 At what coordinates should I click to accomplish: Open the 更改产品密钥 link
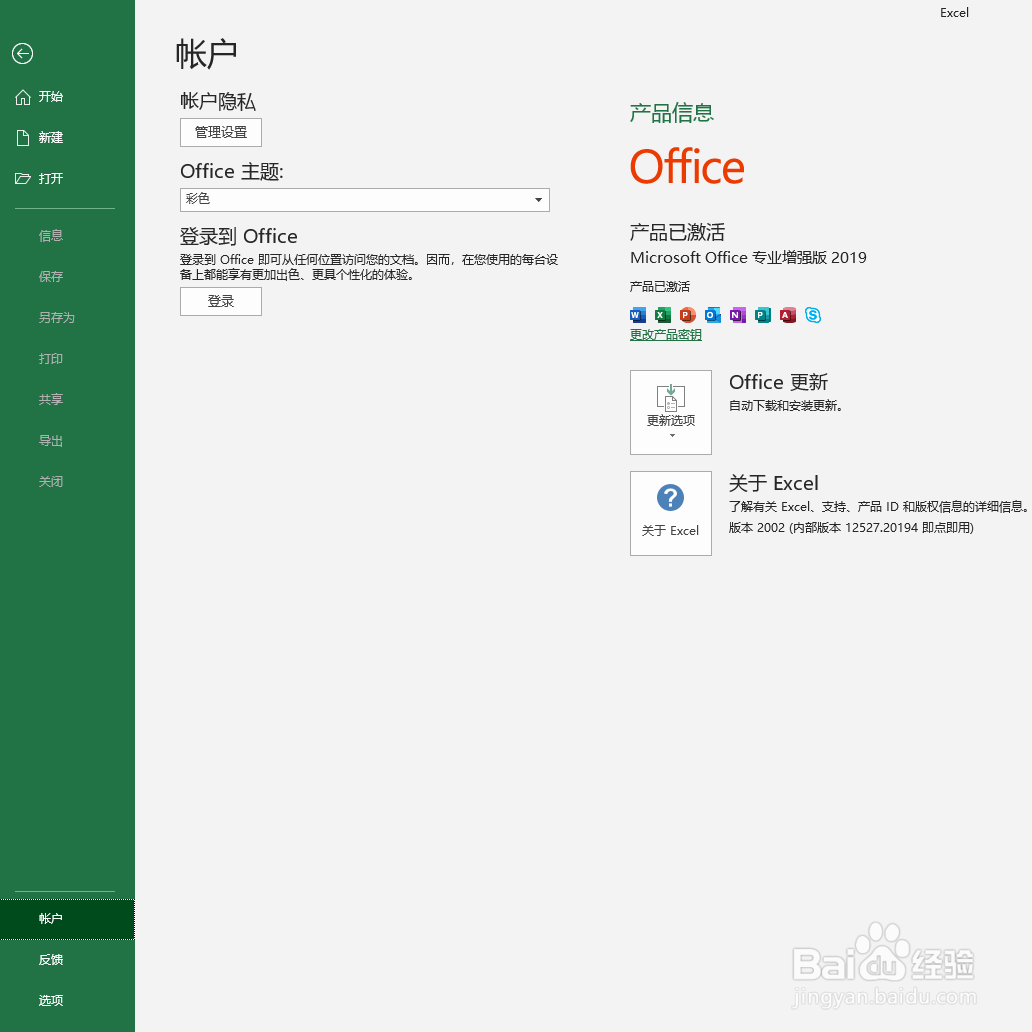coord(665,335)
